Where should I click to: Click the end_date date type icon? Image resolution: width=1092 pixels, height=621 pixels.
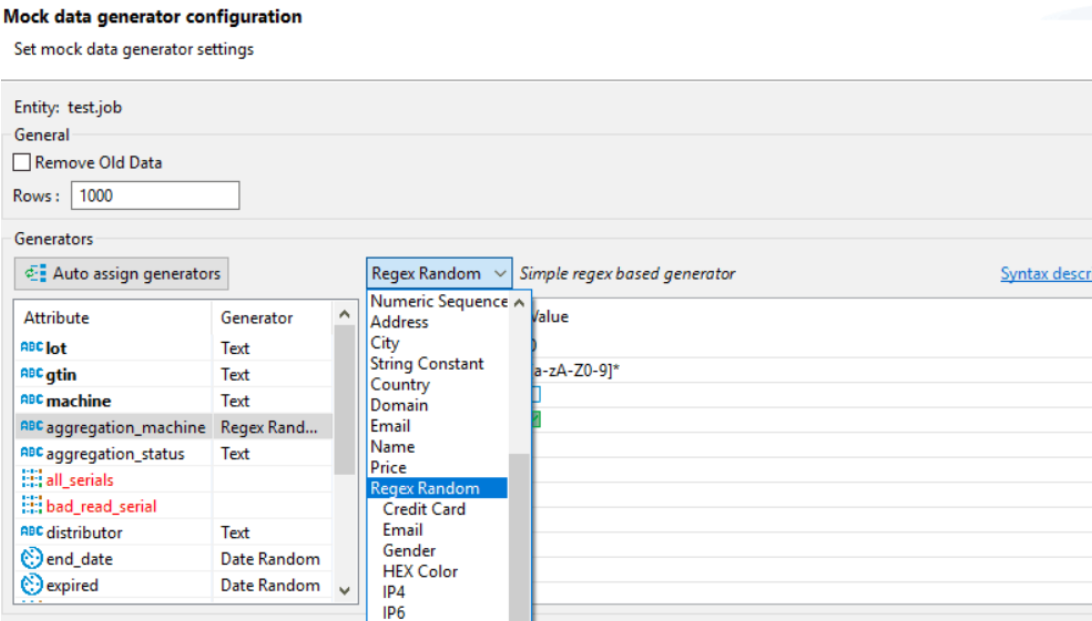click(31, 559)
